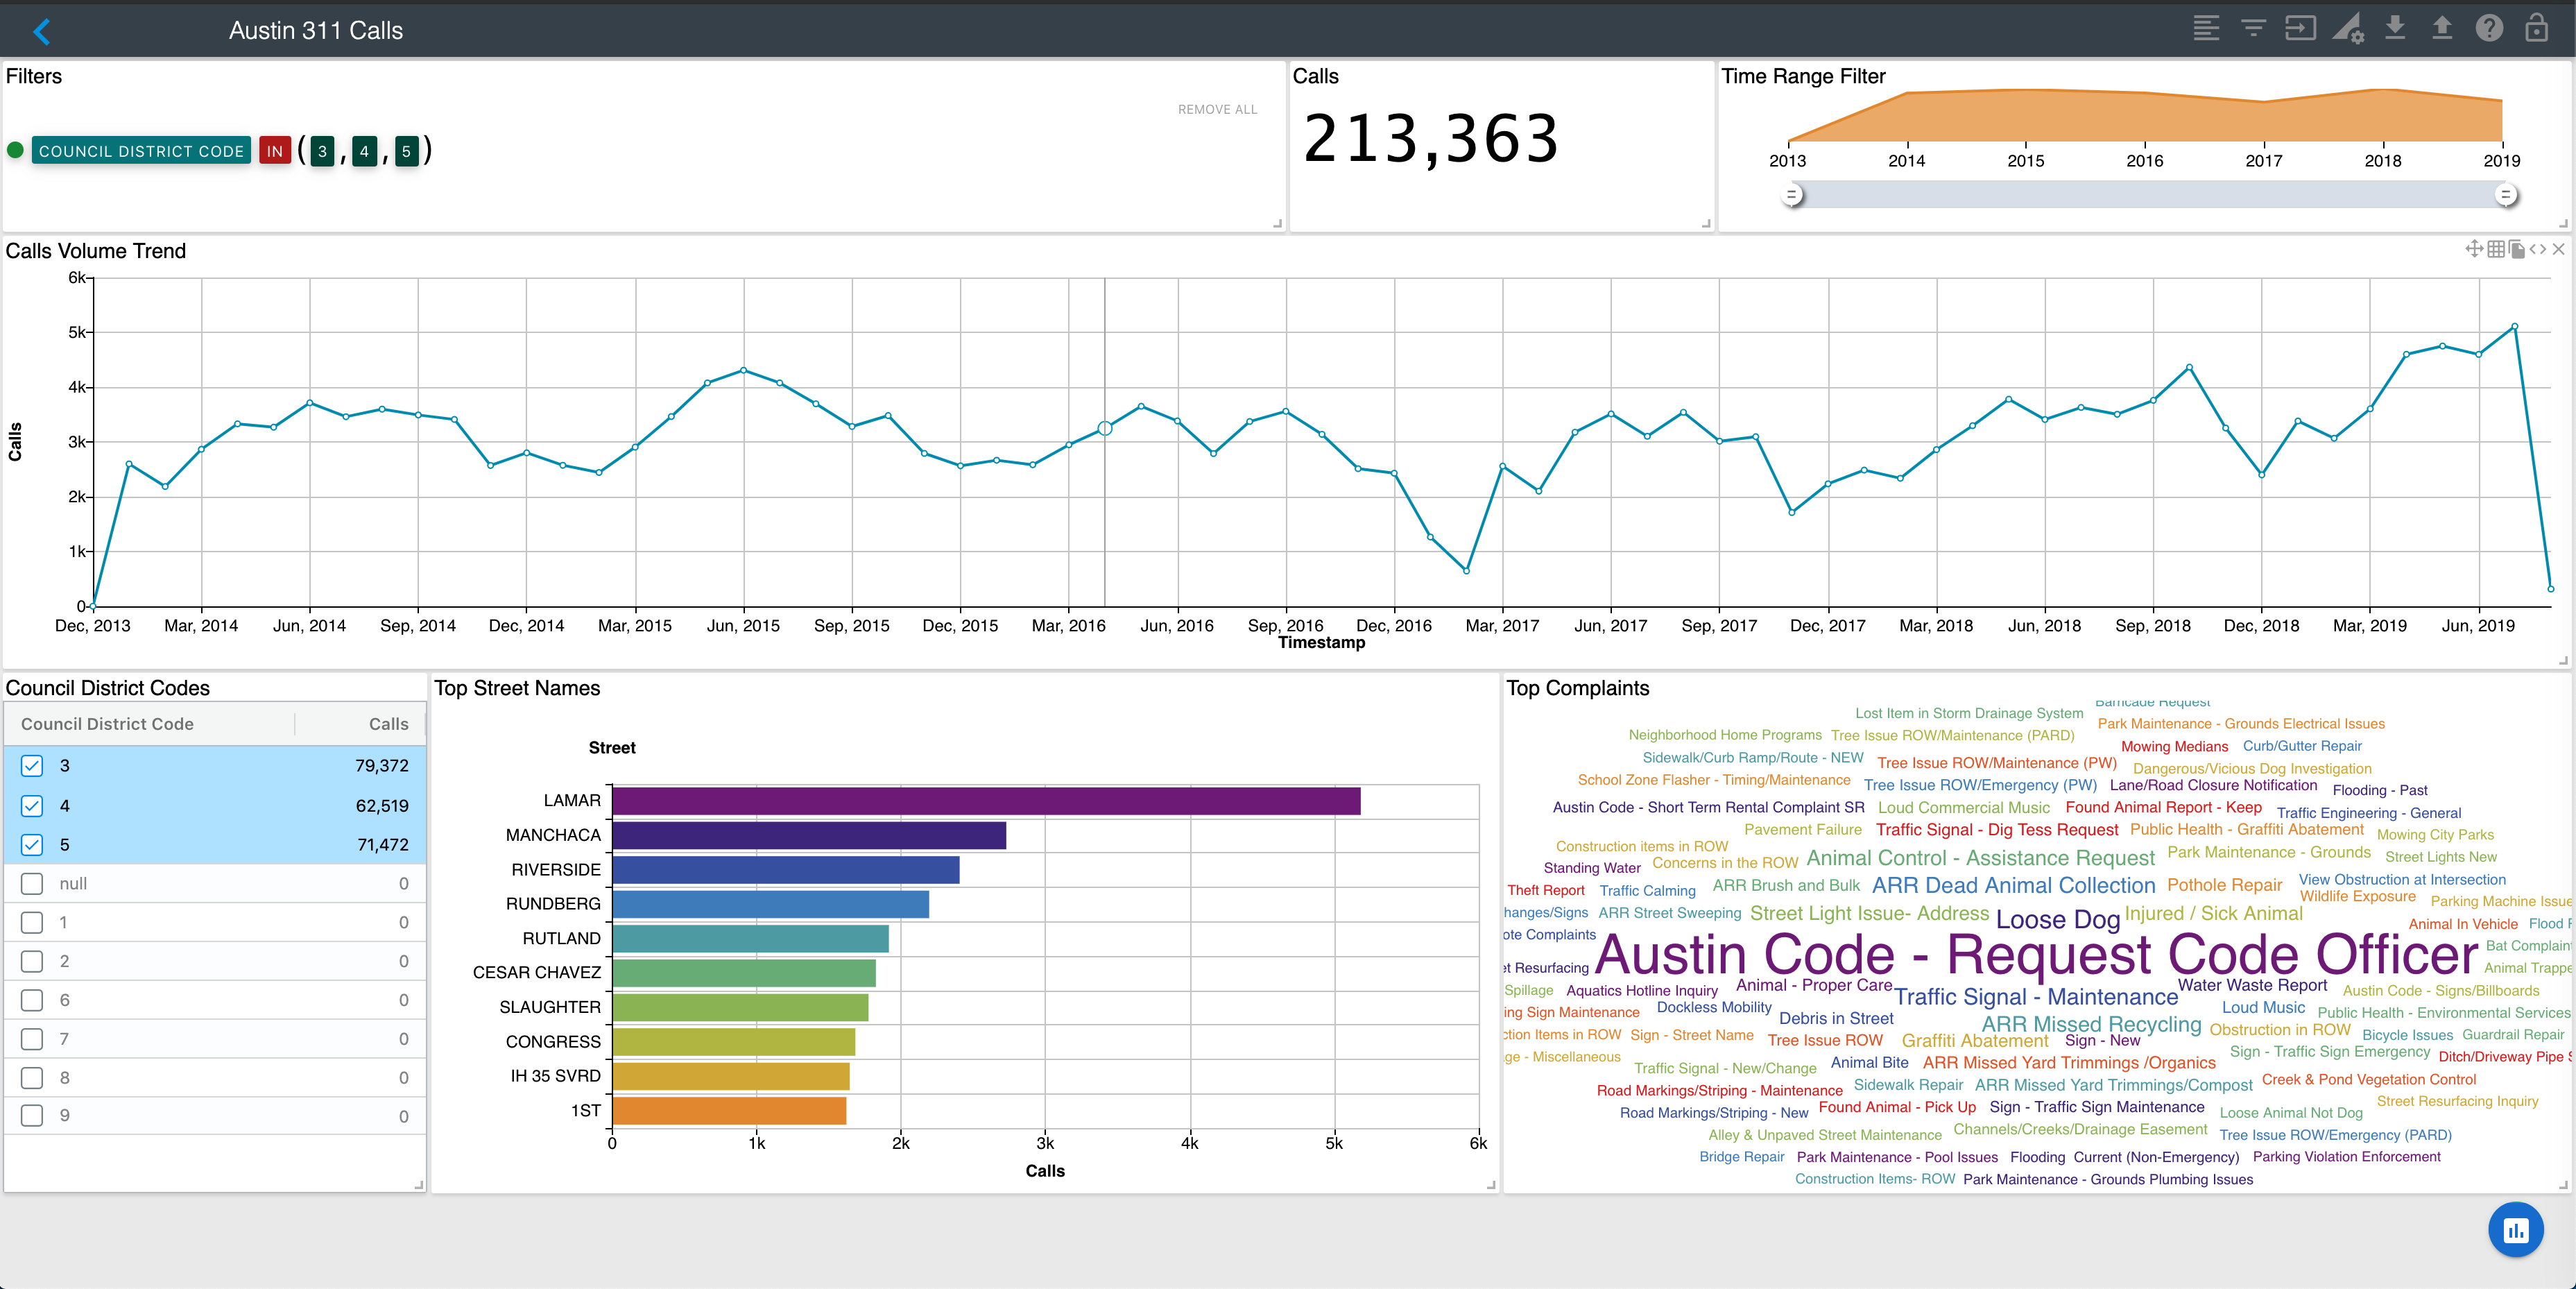Open the filter funnel icon in header
Viewport: 2576px width, 1289px height.
click(2253, 29)
